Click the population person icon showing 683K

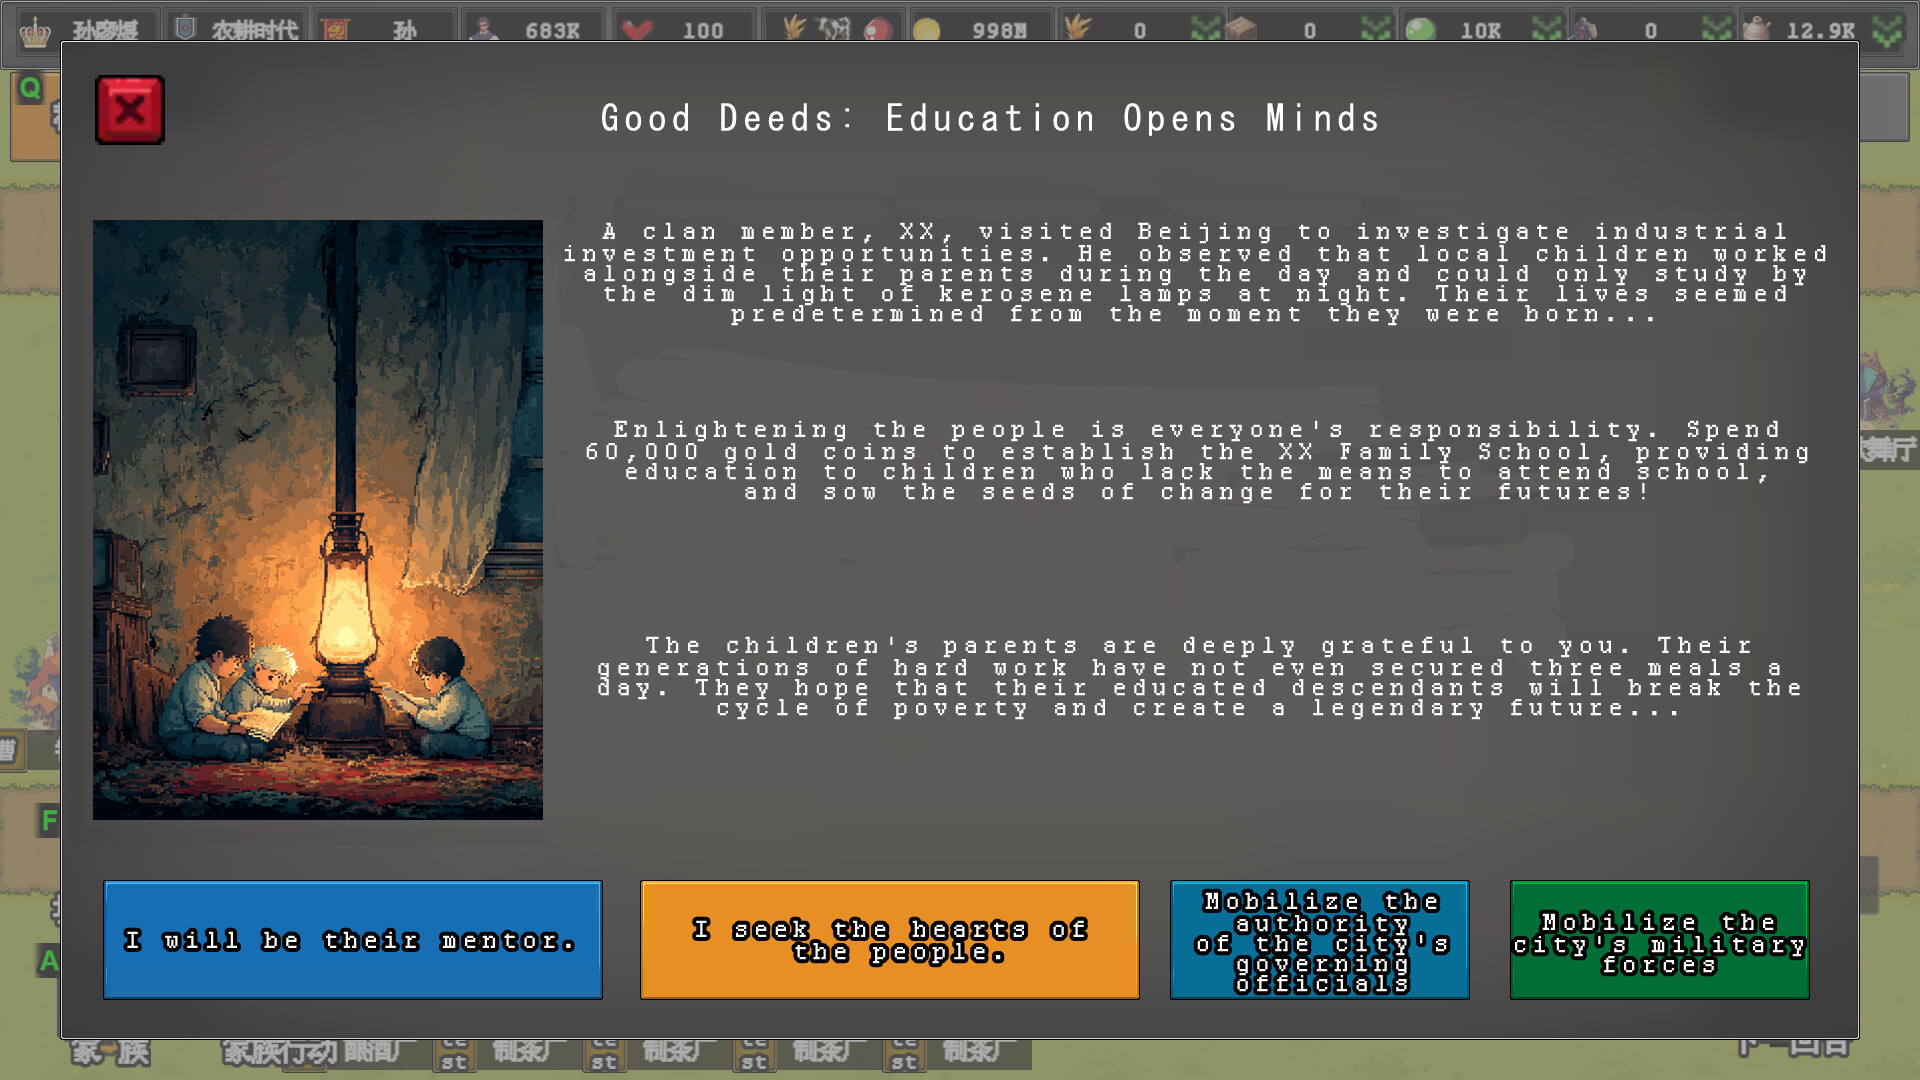point(484,30)
